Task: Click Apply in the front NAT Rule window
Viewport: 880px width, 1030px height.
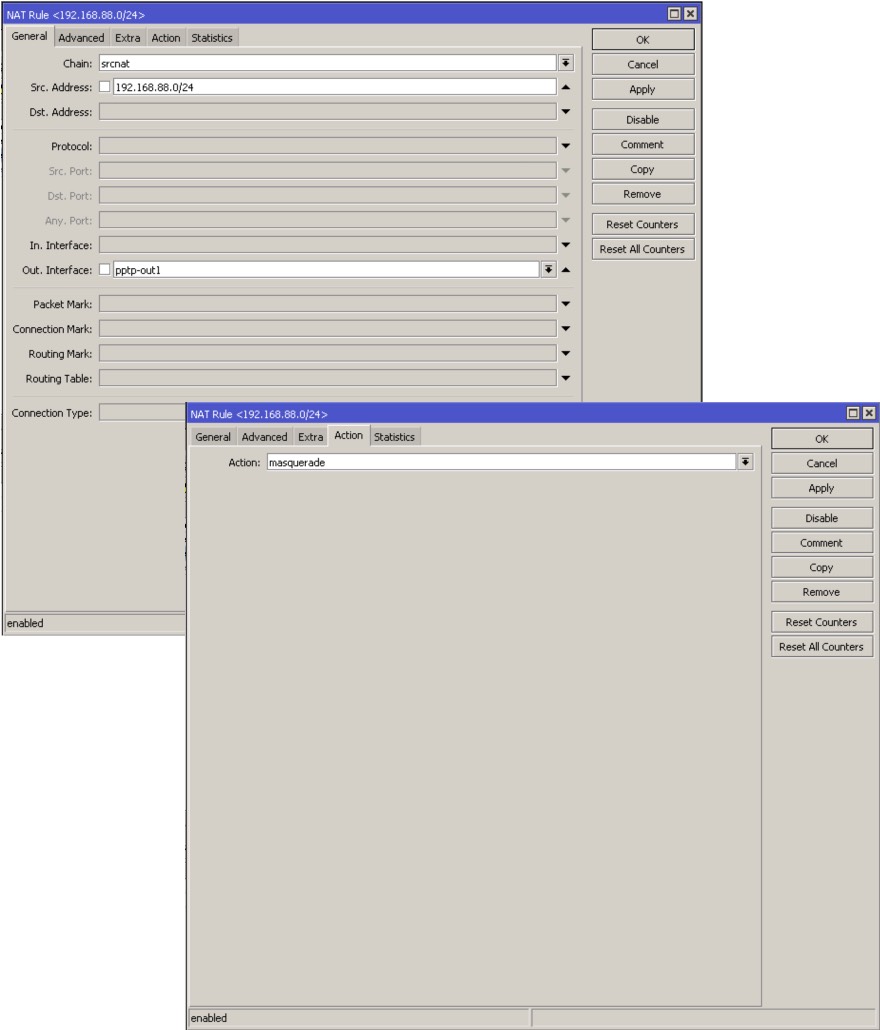Action: 821,489
